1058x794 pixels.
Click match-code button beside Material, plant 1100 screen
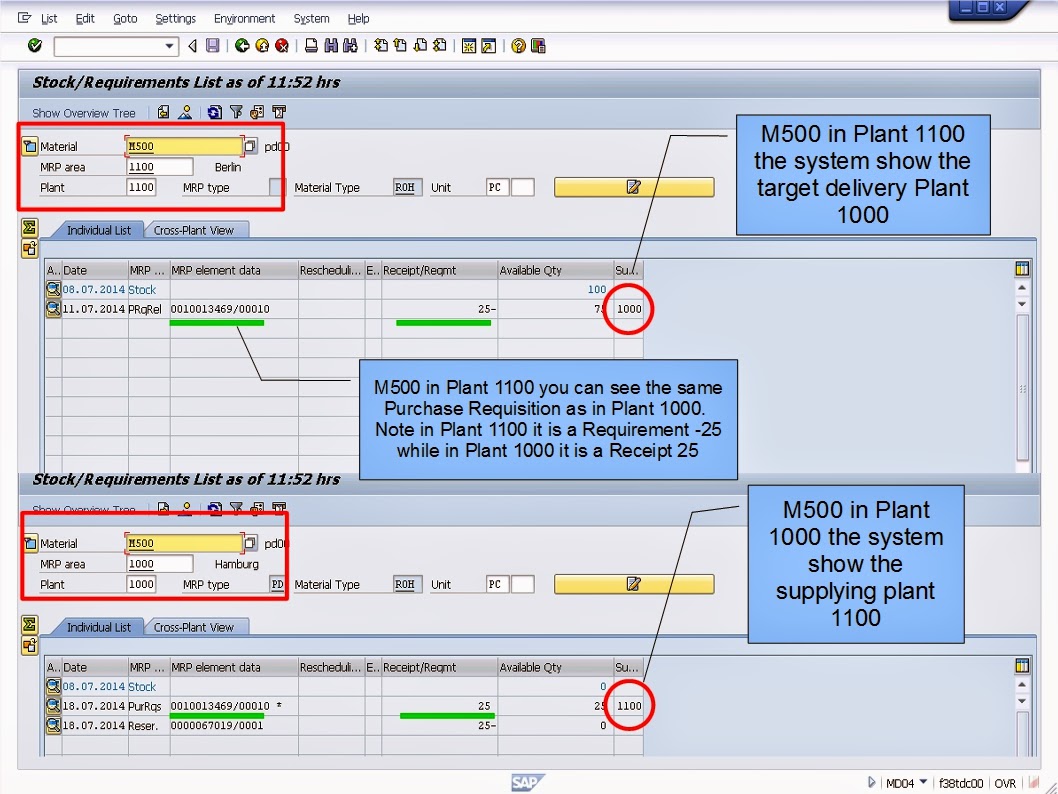(250, 146)
